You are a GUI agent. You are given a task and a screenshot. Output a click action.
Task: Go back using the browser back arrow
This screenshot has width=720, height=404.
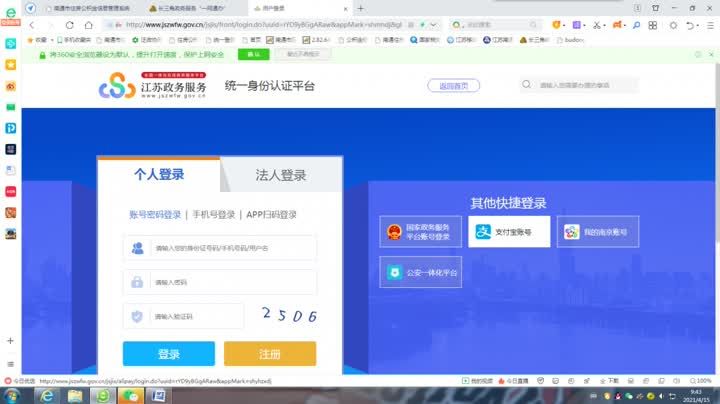[x=32, y=25]
